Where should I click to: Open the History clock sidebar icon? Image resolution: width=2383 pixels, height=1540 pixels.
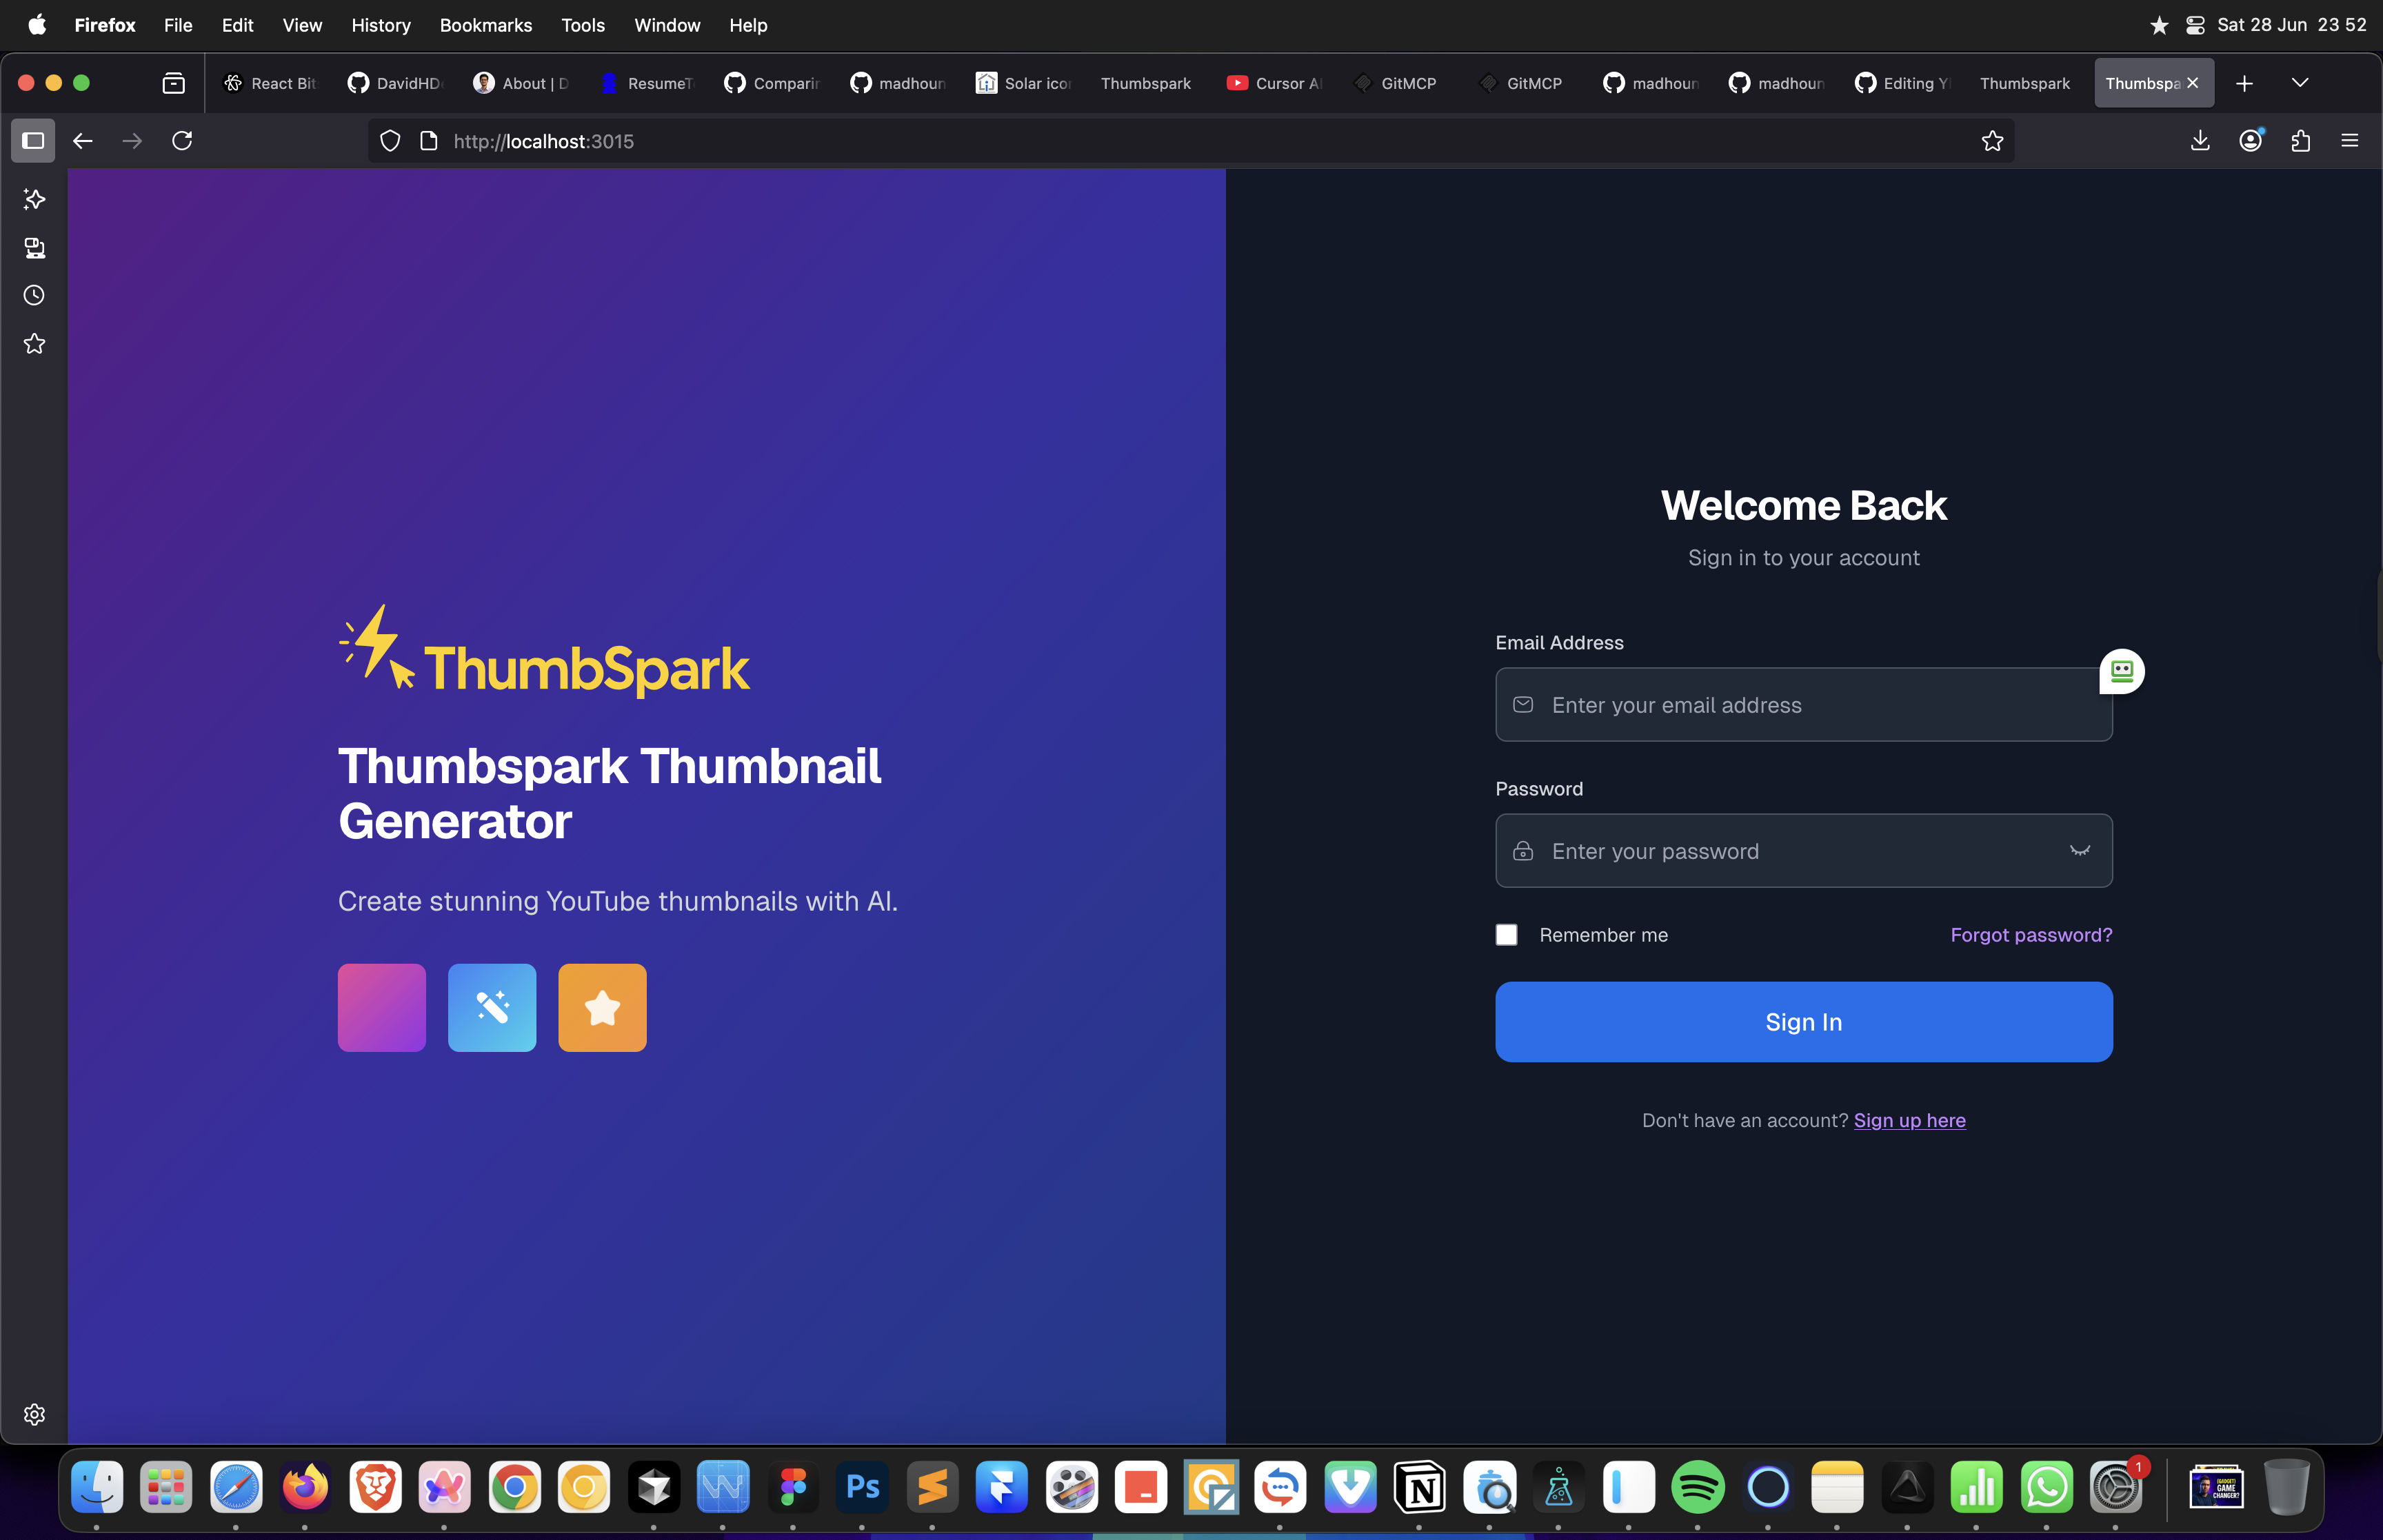point(34,296)
